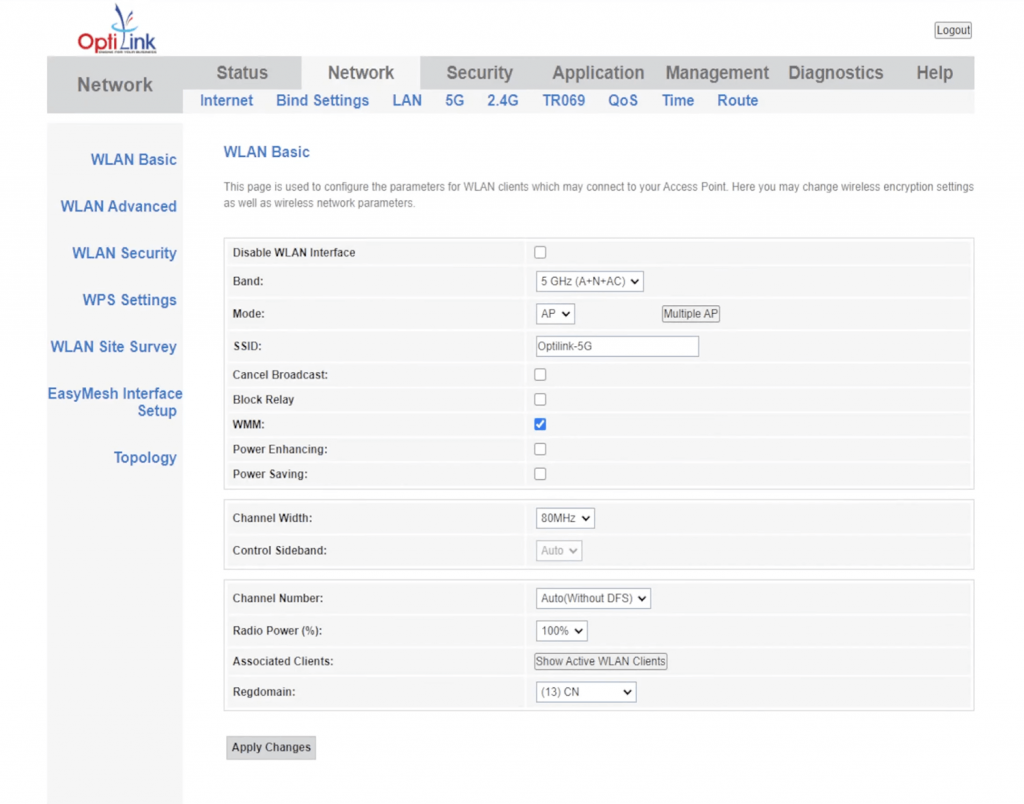Check the Cancel Broadcast box
Viewport: 1024px width, 804px height.
click(x=540, y=374)
